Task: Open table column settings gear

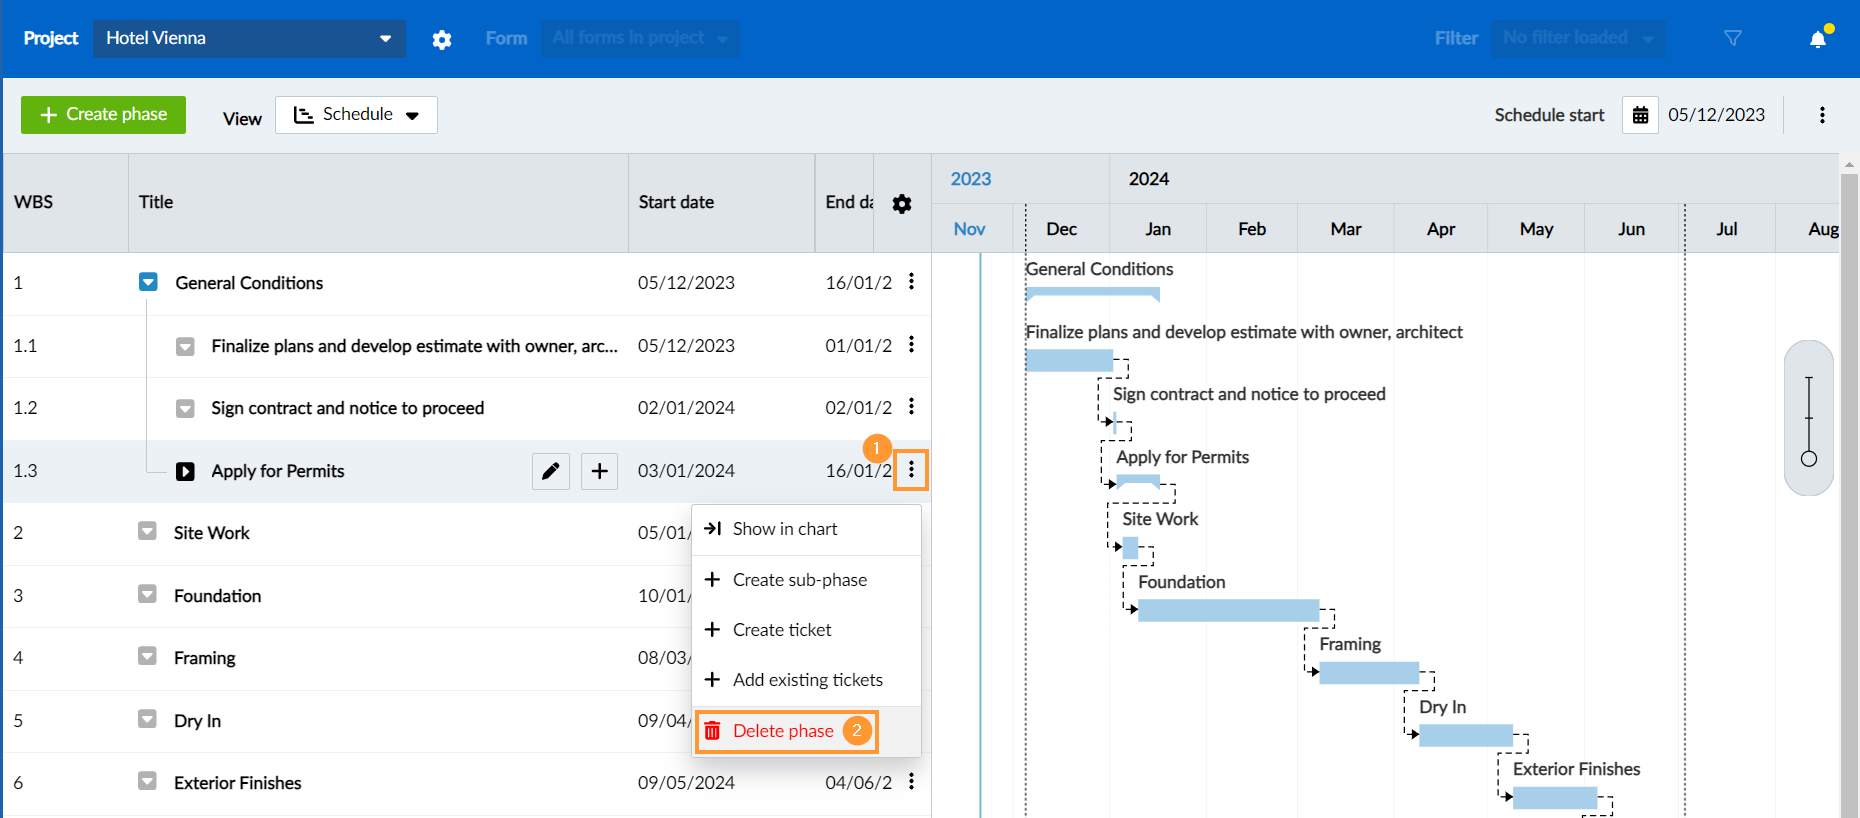Action: pos(902,204)
